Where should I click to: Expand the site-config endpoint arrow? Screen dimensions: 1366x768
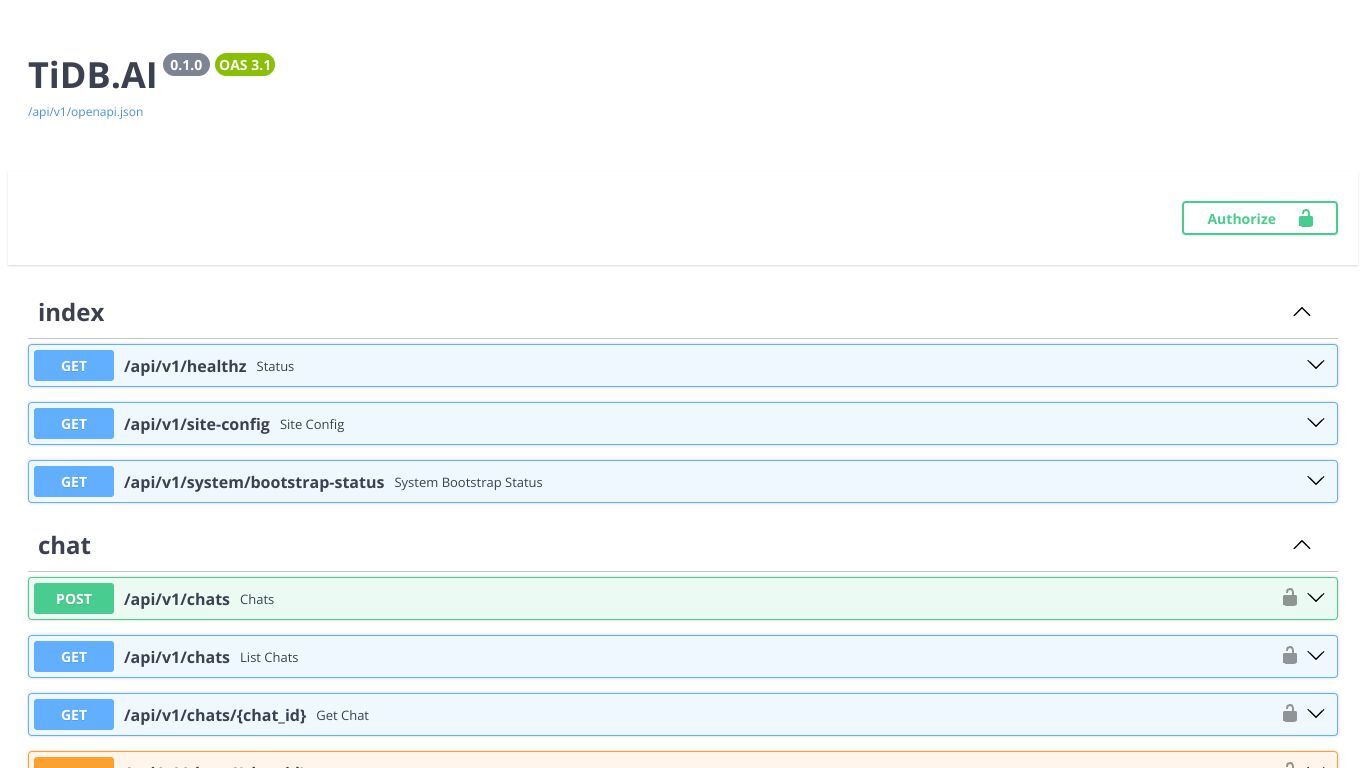pyautogui.click(x=1316, y=423)
